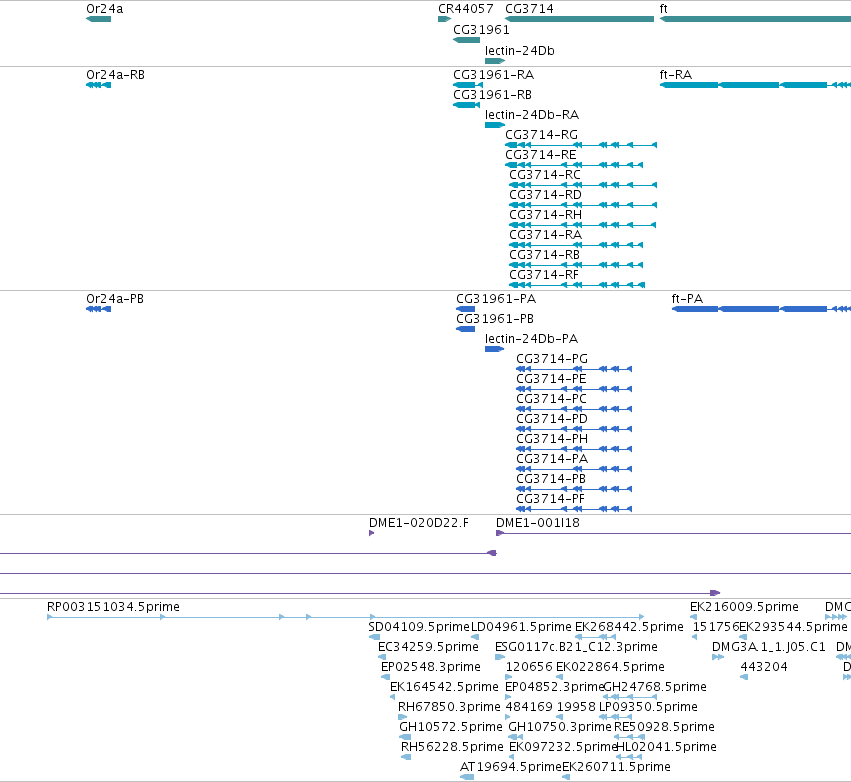
Task: Click the RH67850.3prime EST label
Action: pos(449,708)
